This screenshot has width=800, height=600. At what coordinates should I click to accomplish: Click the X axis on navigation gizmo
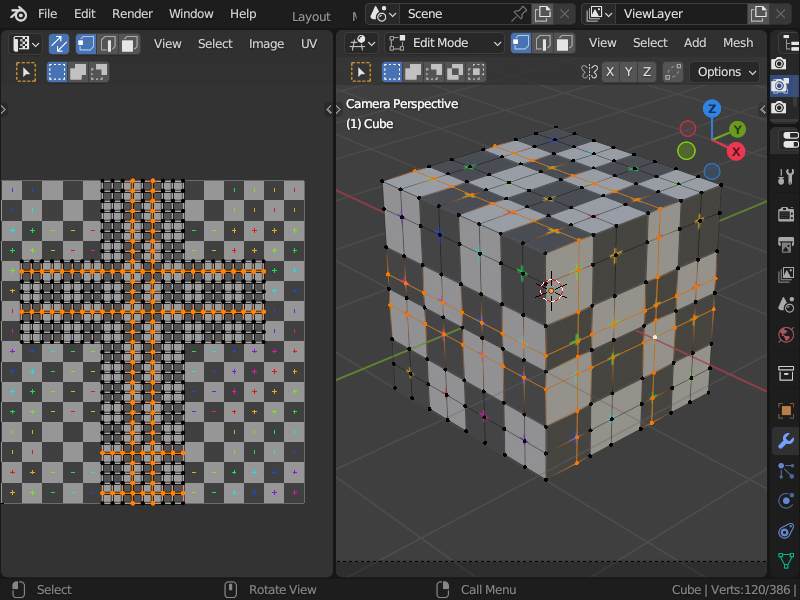point(736,152)
